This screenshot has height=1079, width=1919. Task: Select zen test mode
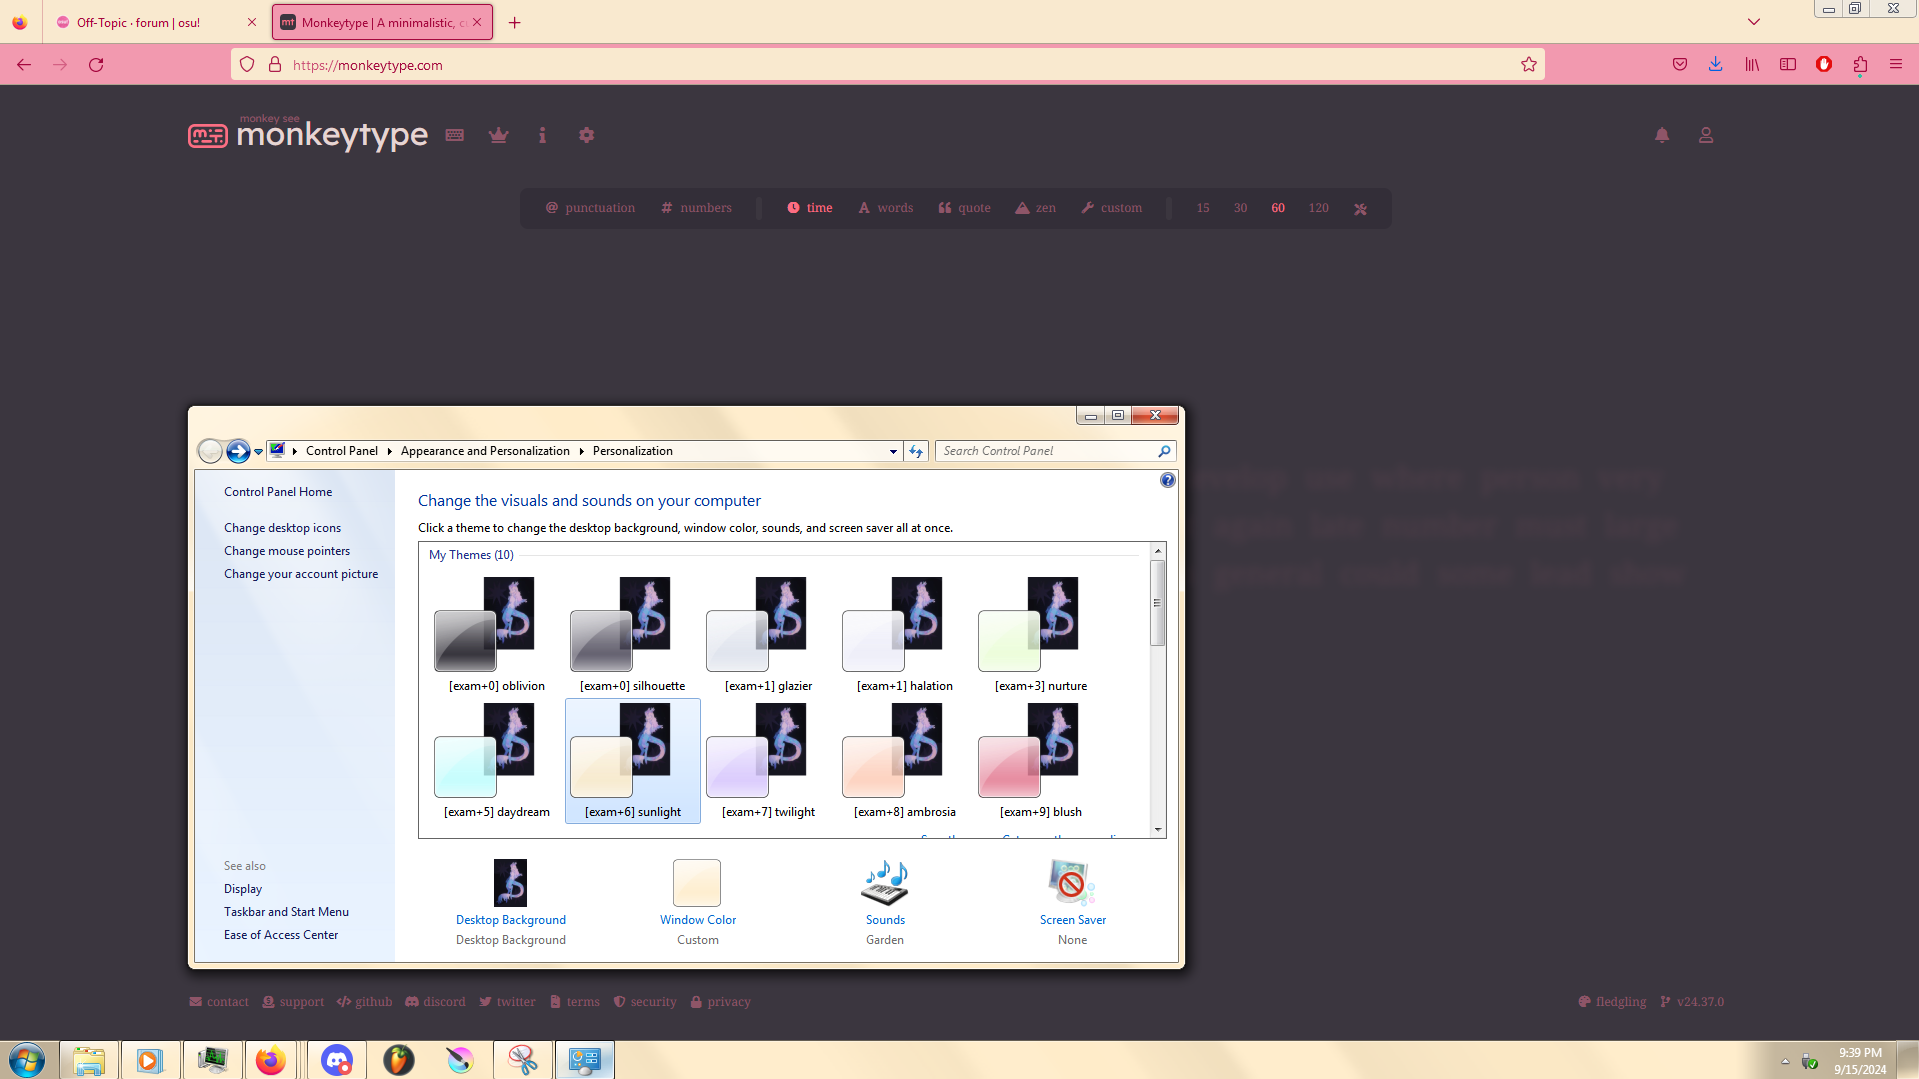coord(1035,208)
